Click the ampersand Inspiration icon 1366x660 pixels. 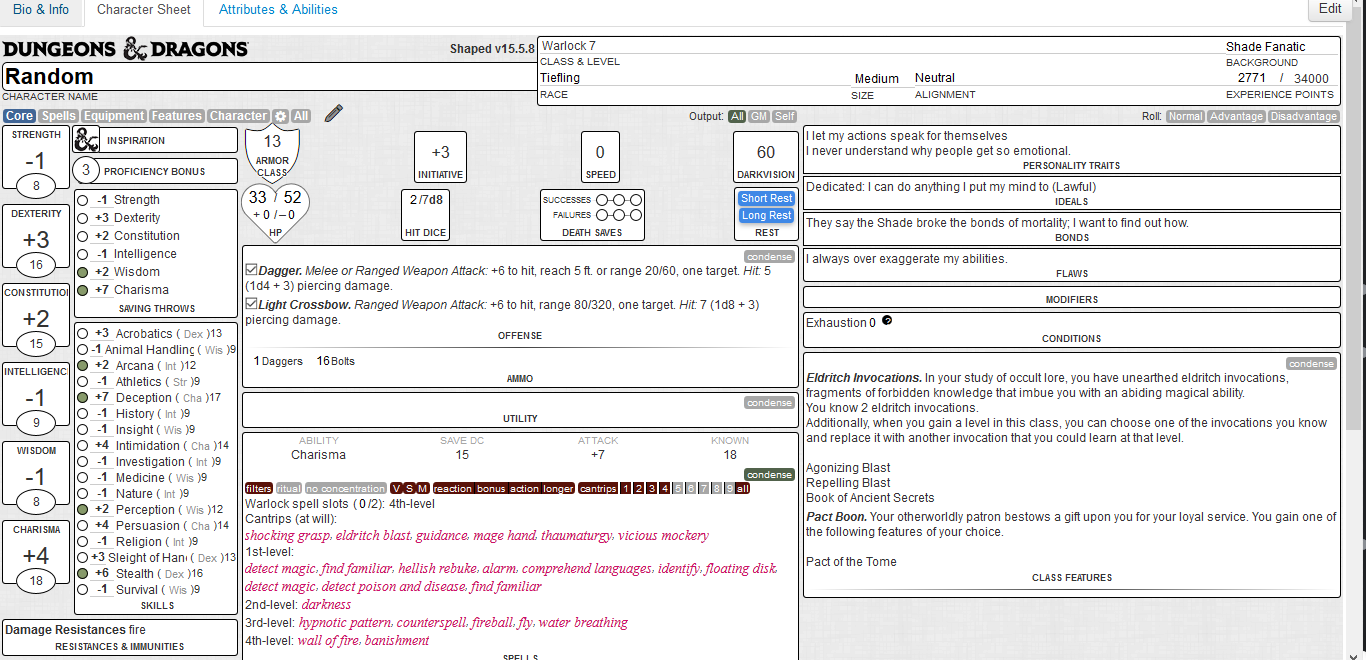pos(87,140)
